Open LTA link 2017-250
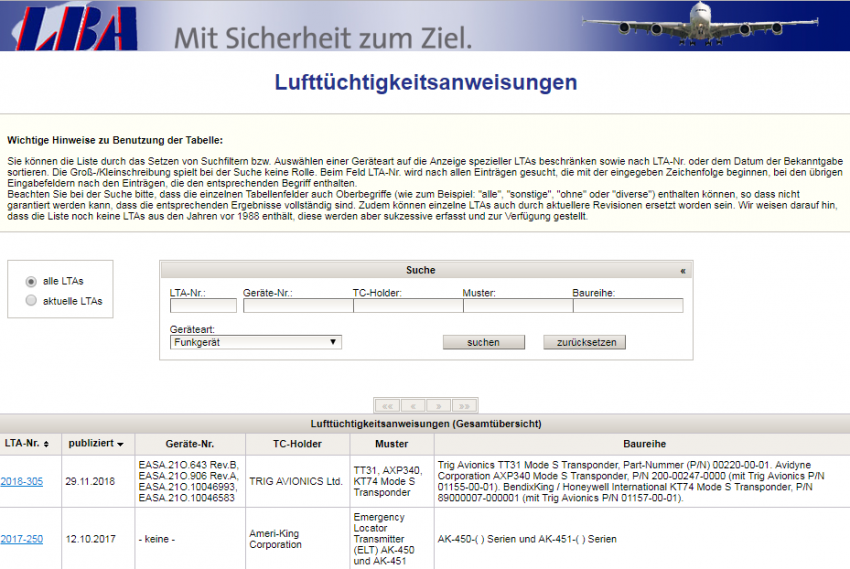 pyautogui.click(x=22, y=539)
